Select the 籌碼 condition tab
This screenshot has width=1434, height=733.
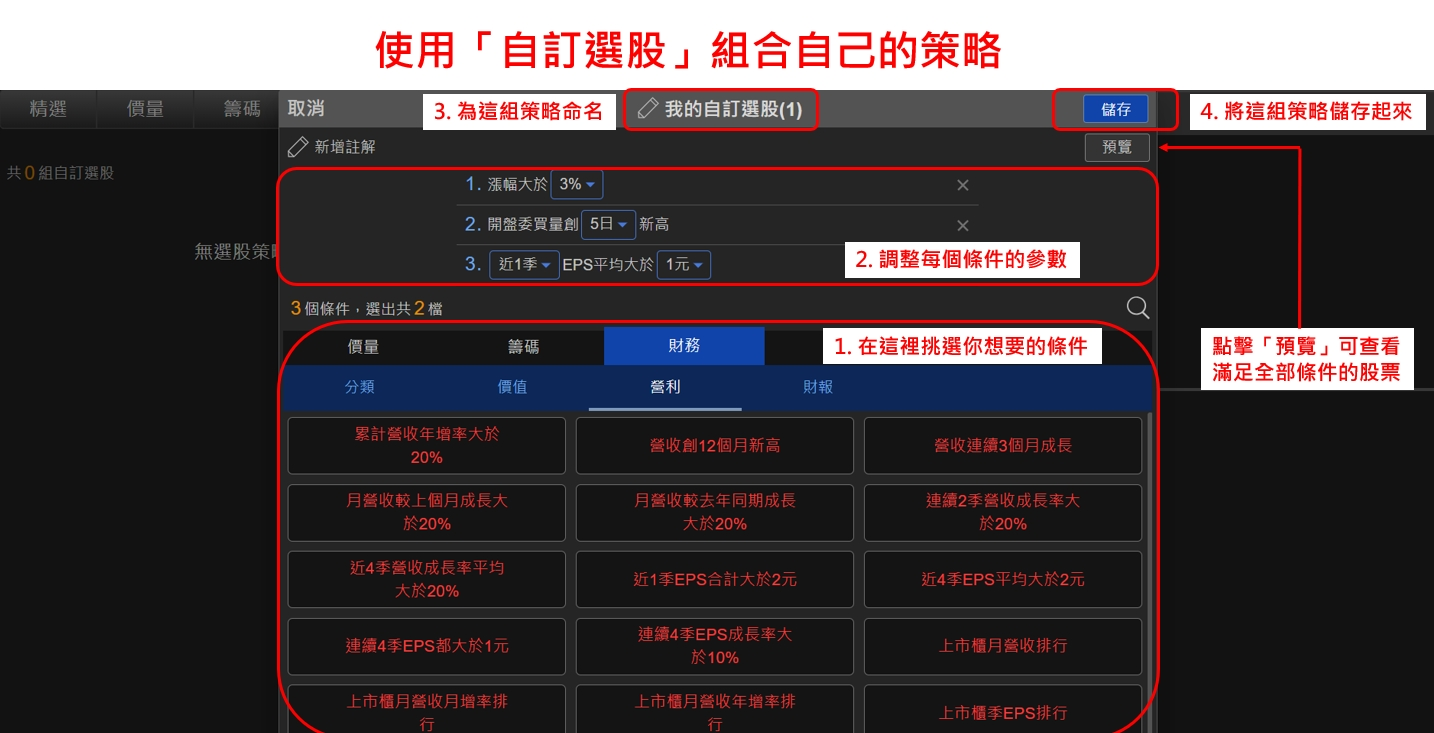[x=523, y=346]
